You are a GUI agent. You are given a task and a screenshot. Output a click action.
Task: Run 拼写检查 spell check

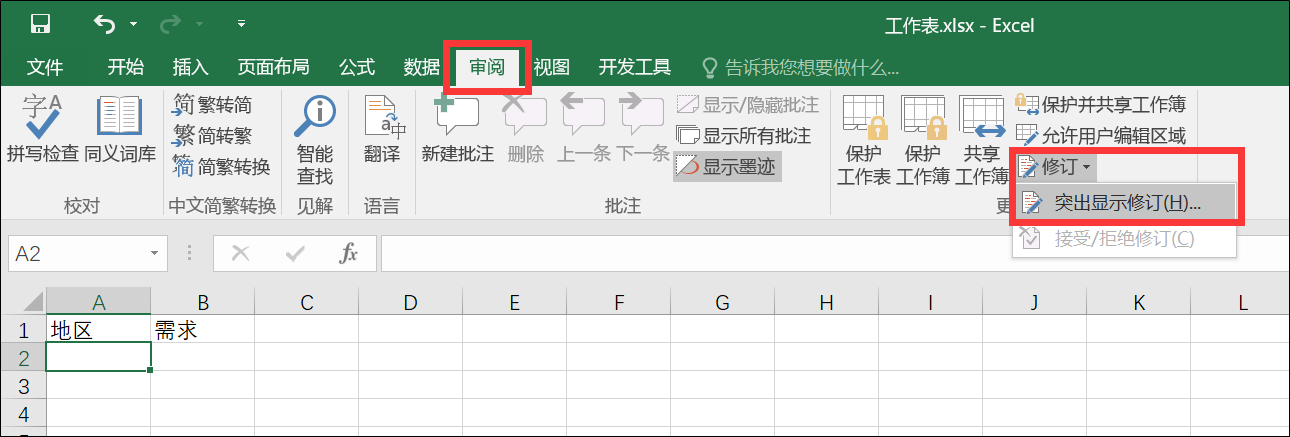point(43,131)
